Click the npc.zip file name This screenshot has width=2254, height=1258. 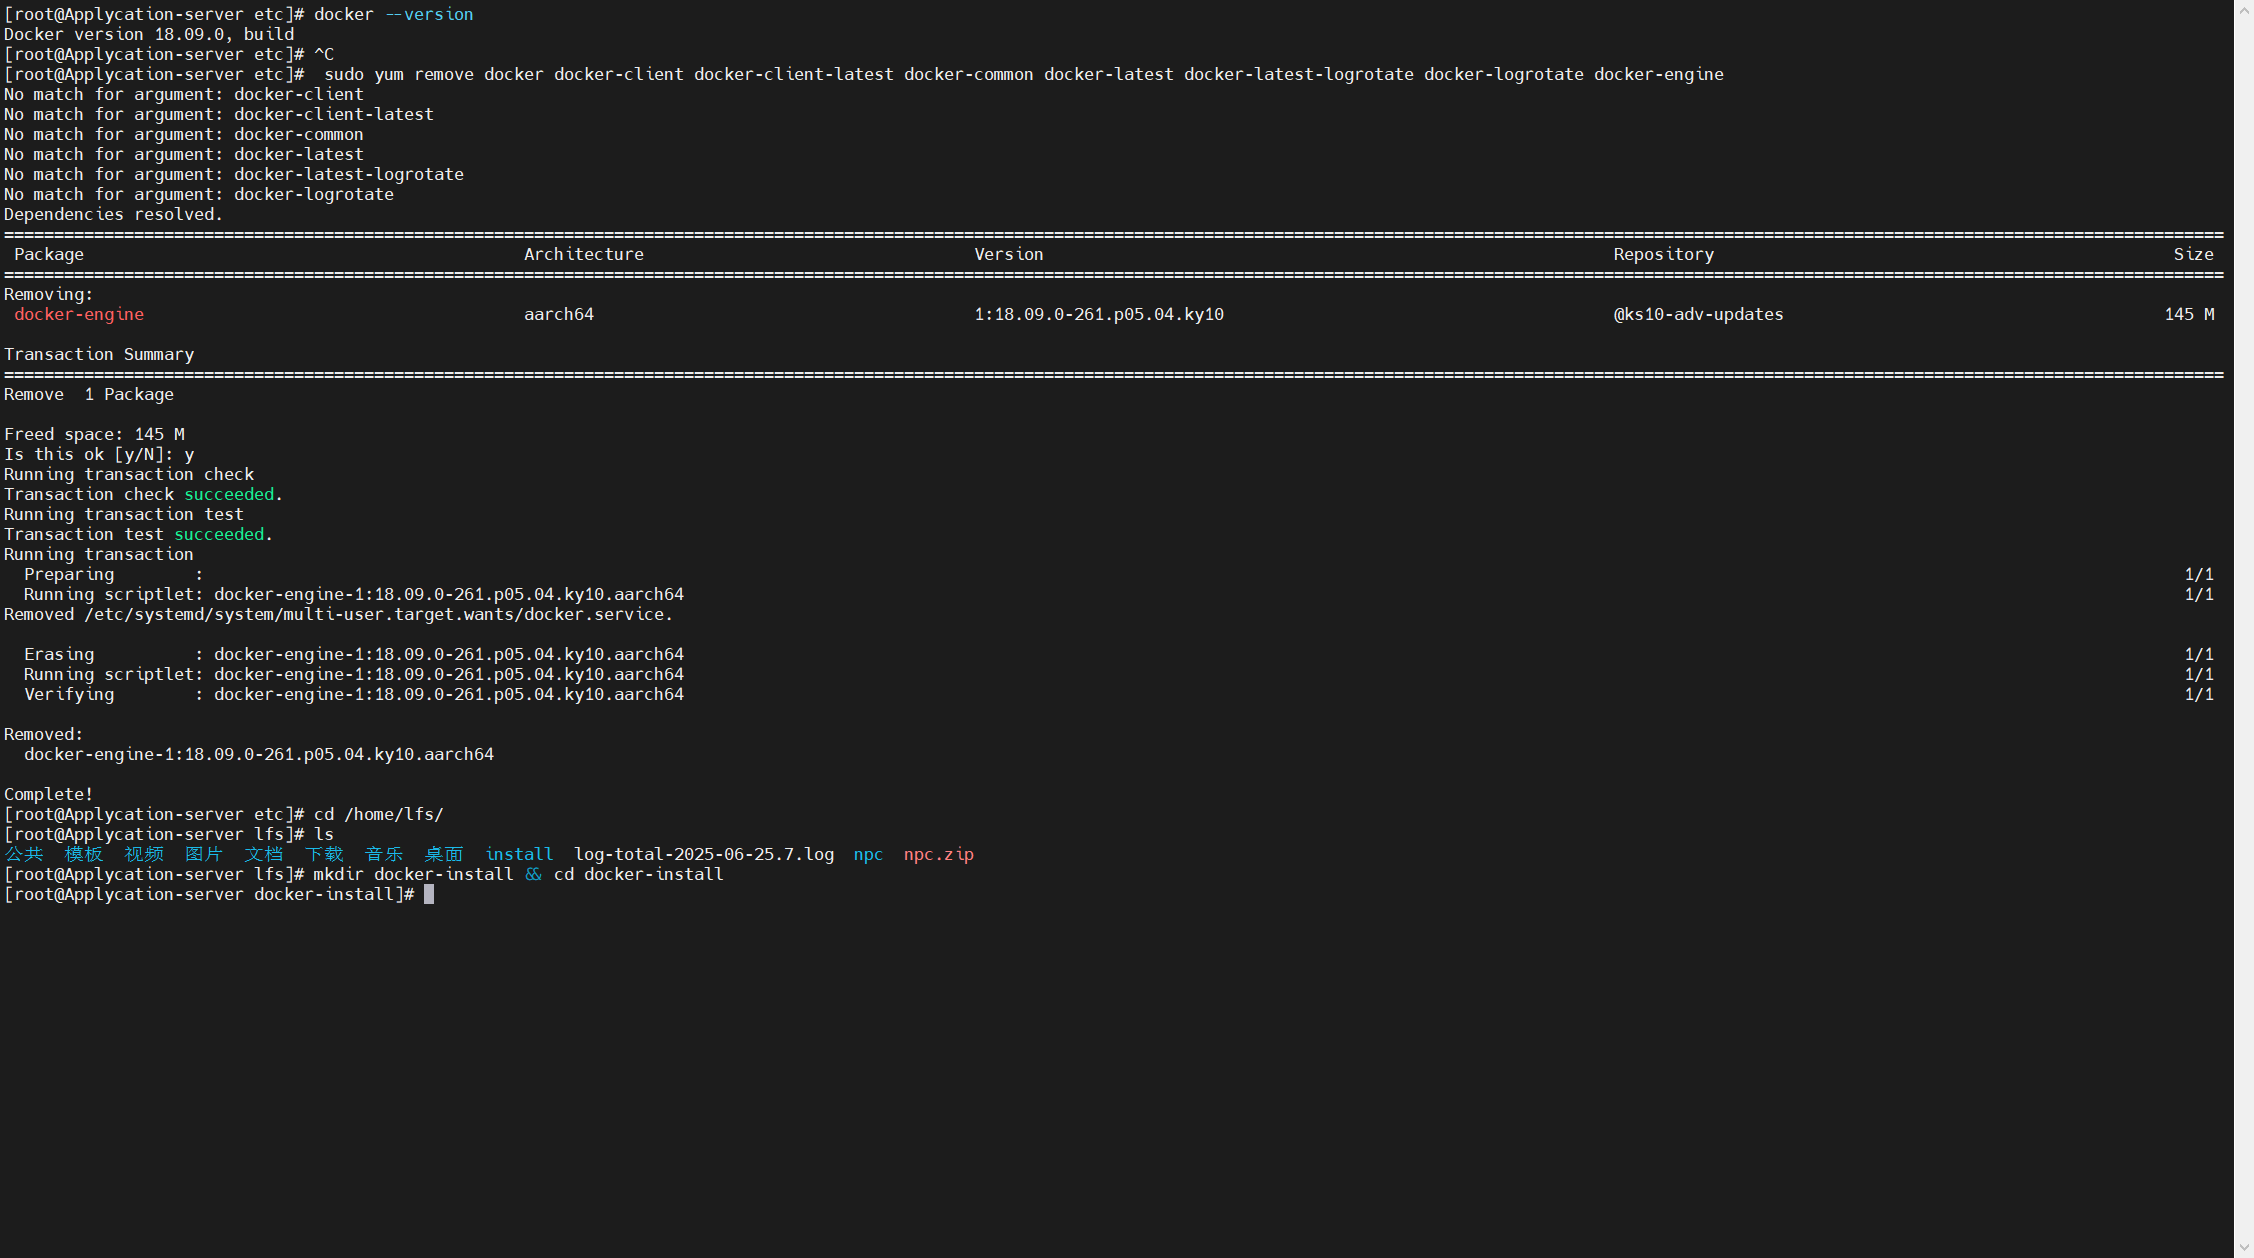pyautogui.click(x=938, y=854)
